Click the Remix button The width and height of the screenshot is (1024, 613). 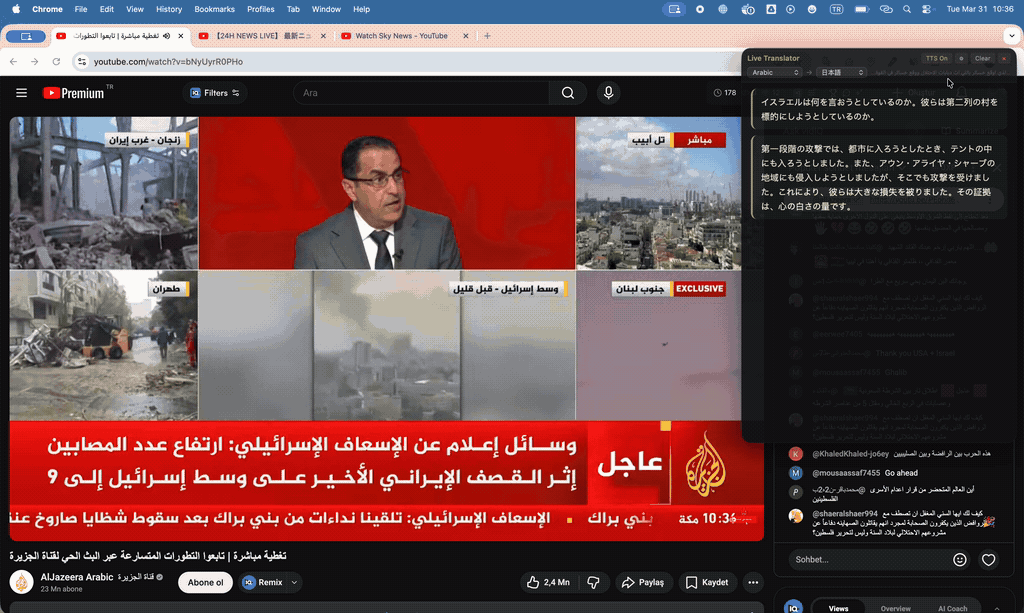tap(263, 582)
